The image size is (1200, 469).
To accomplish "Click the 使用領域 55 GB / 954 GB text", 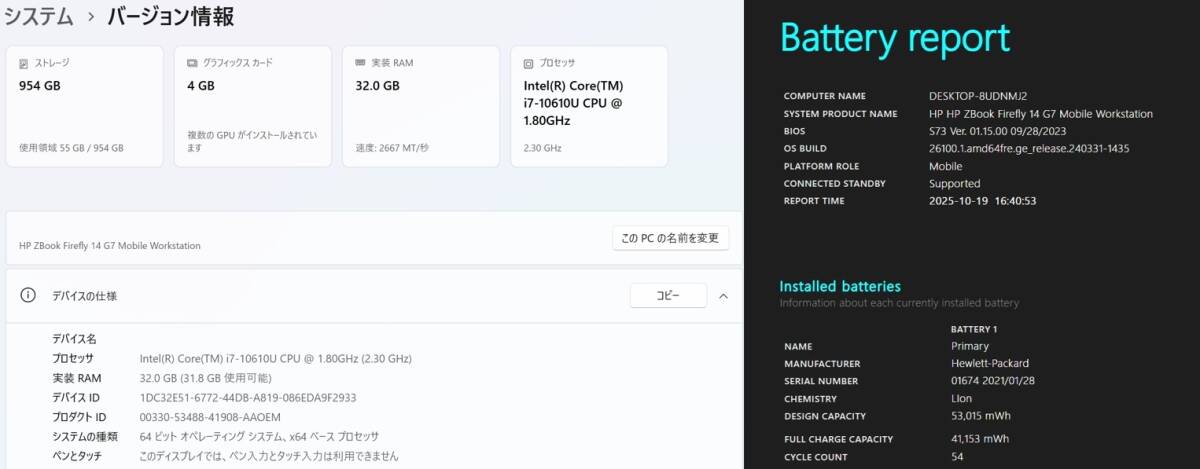I will click(x=71, y=148).
